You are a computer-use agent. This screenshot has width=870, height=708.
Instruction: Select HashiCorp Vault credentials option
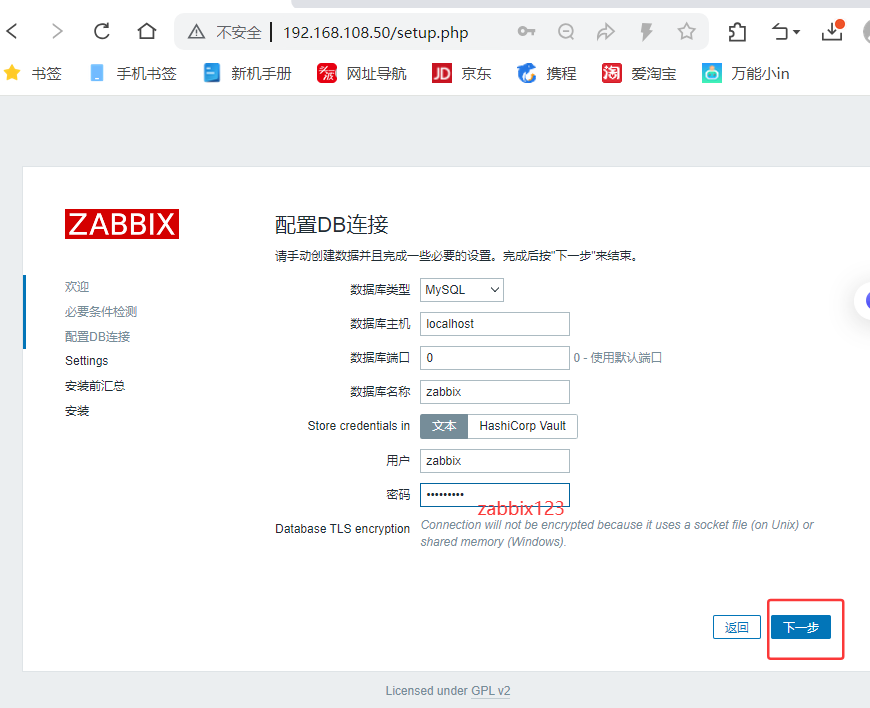coord(522,426)
